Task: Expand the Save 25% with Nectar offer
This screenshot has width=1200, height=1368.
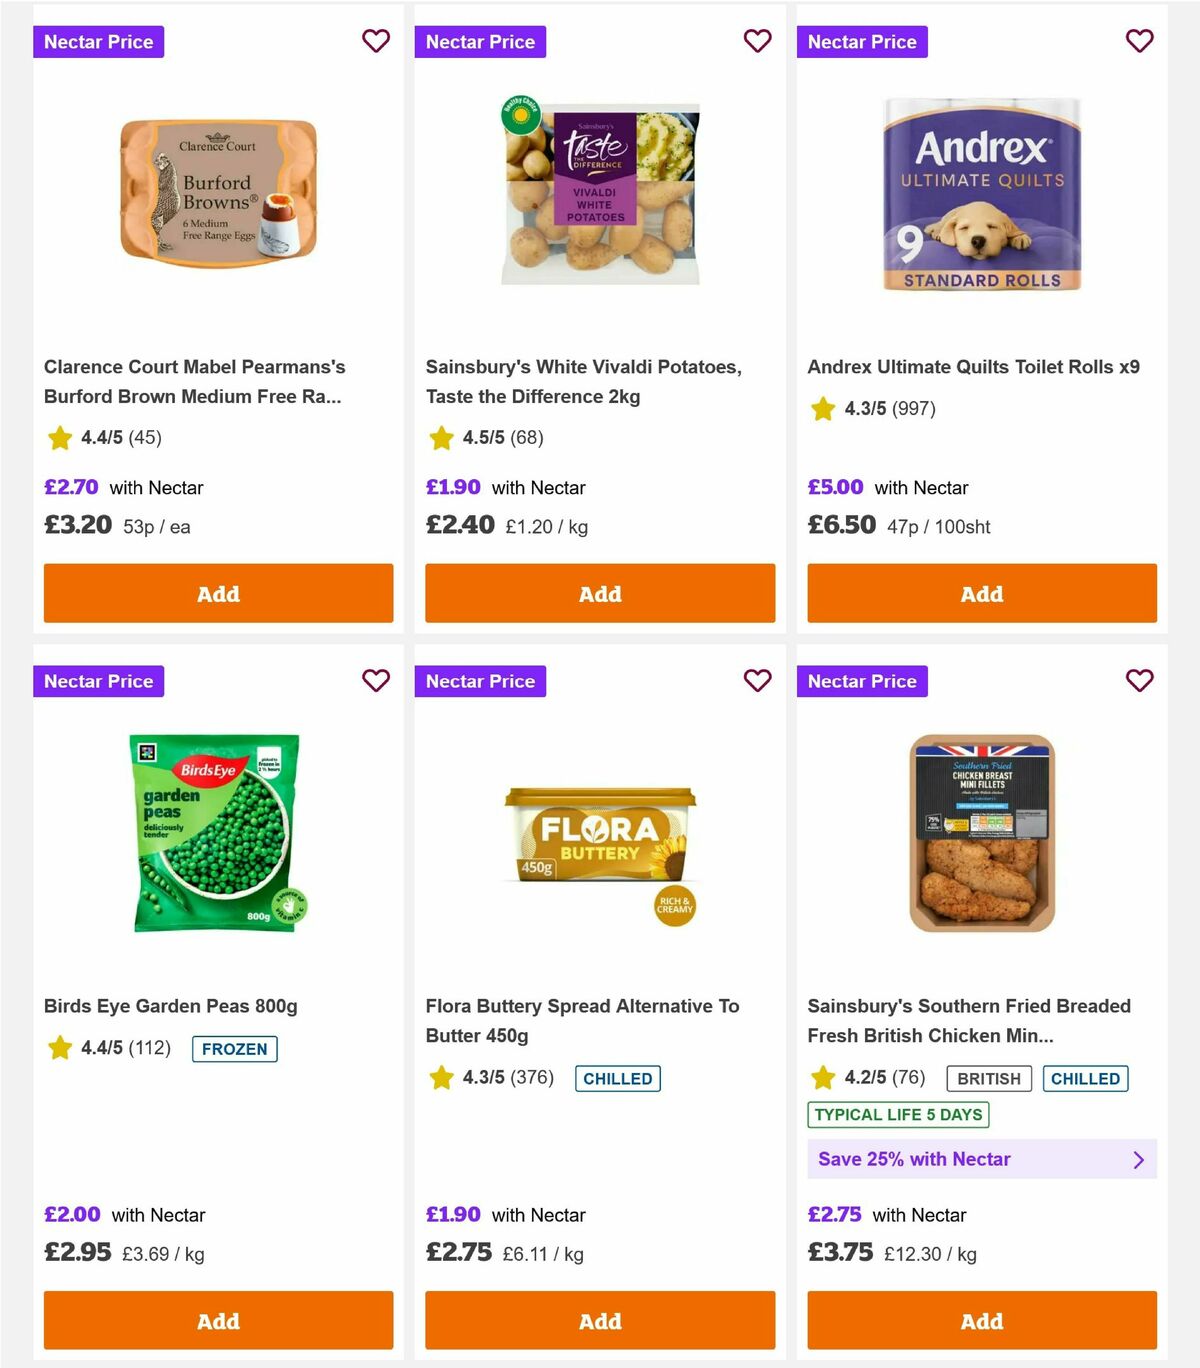Action: pyautogui.click(x=982, y=1159)
